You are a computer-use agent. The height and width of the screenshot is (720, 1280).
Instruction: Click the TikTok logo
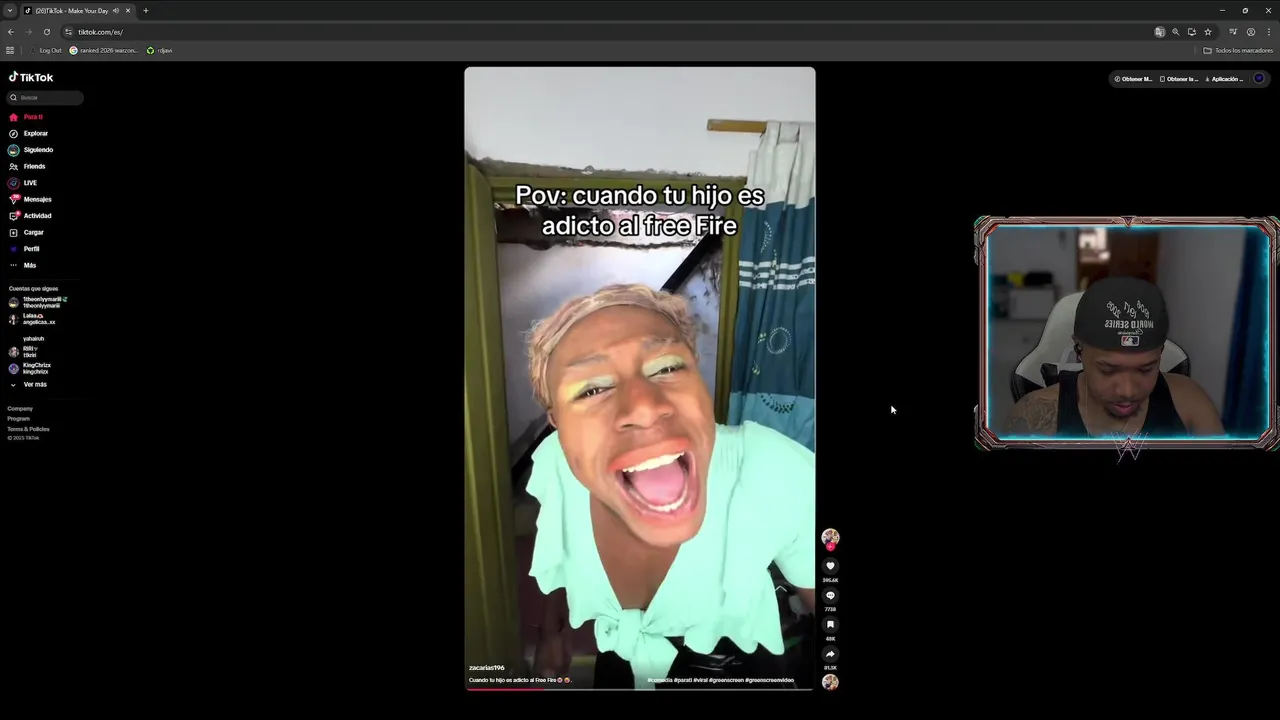click(31, 77)
